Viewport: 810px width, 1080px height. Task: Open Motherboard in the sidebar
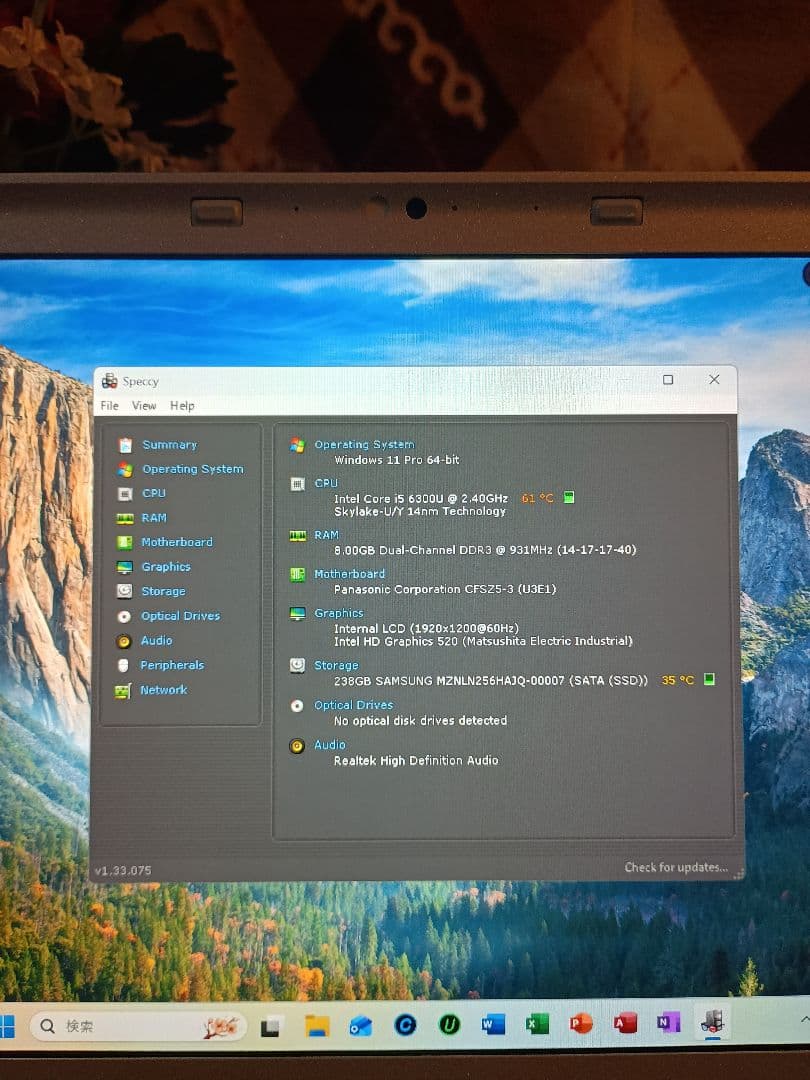(177, 542)
